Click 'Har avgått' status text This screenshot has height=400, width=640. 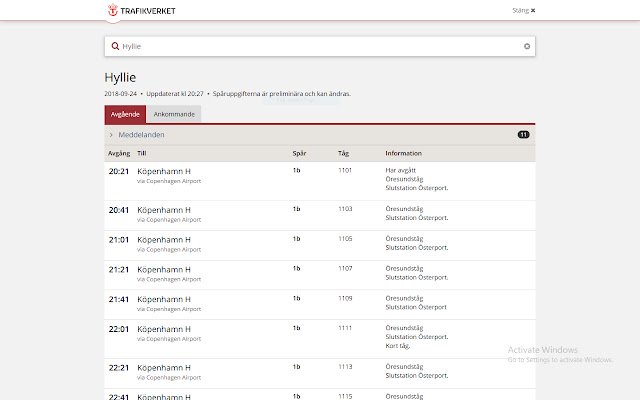click(x=400, y=171)
